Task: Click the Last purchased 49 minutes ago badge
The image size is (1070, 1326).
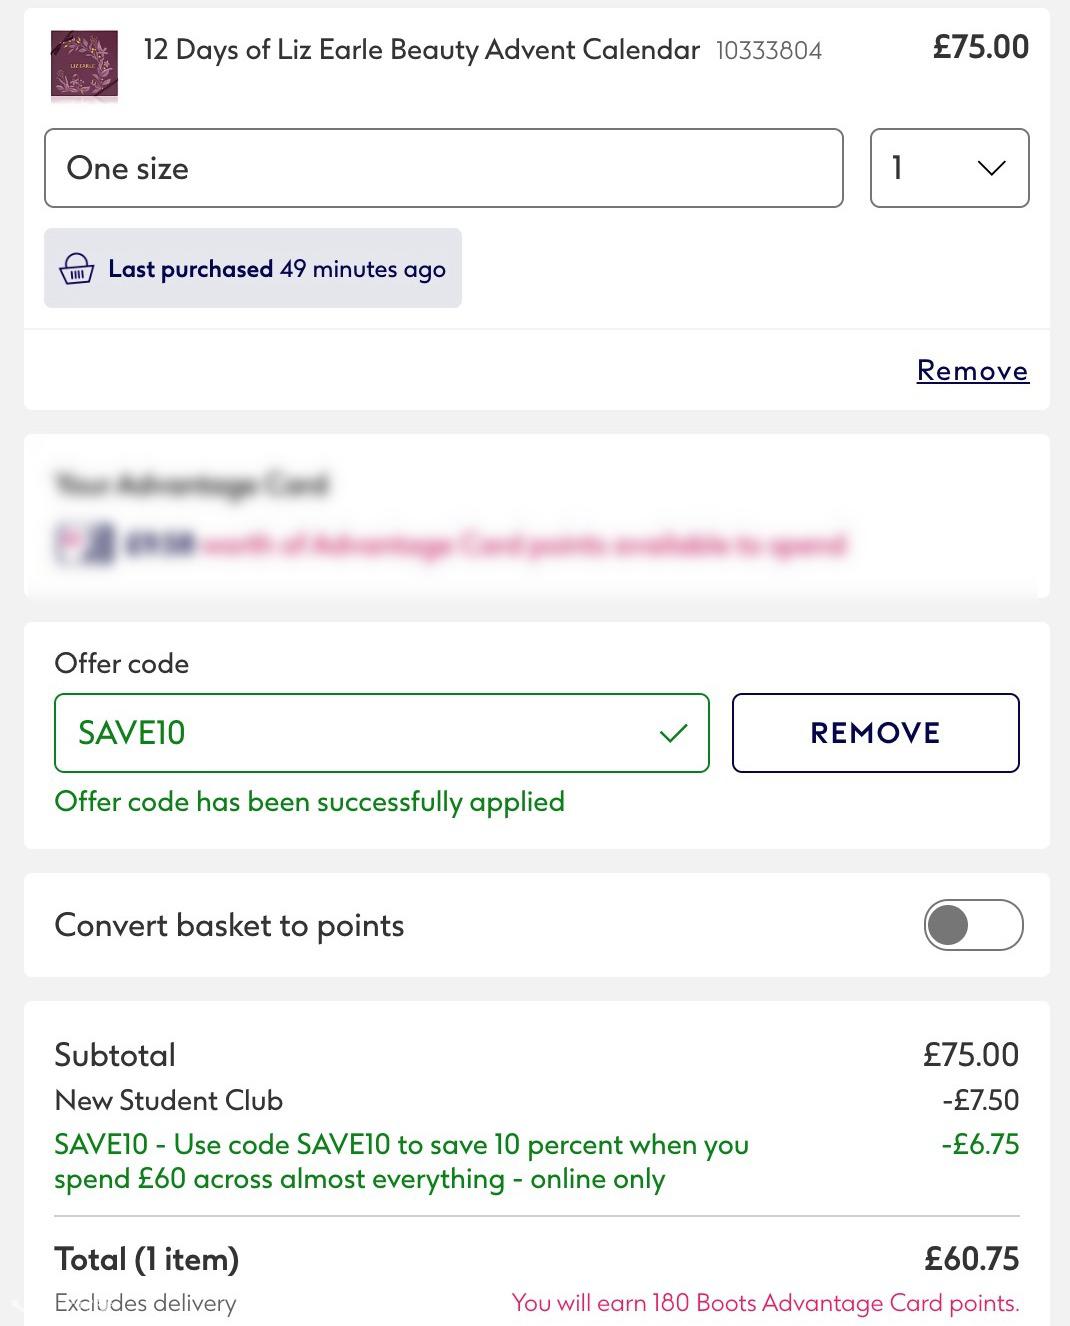Action: [x=253, y=268]
